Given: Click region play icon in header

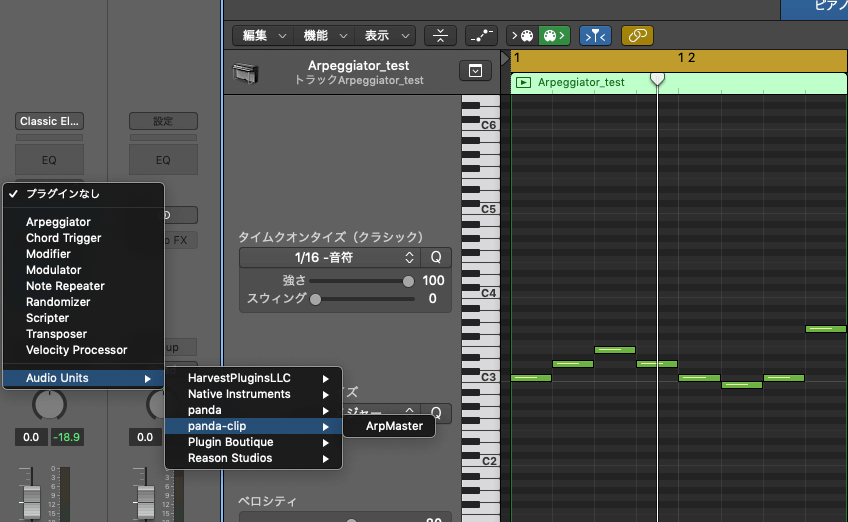Looking at the screenshot, I should (523, 83).
